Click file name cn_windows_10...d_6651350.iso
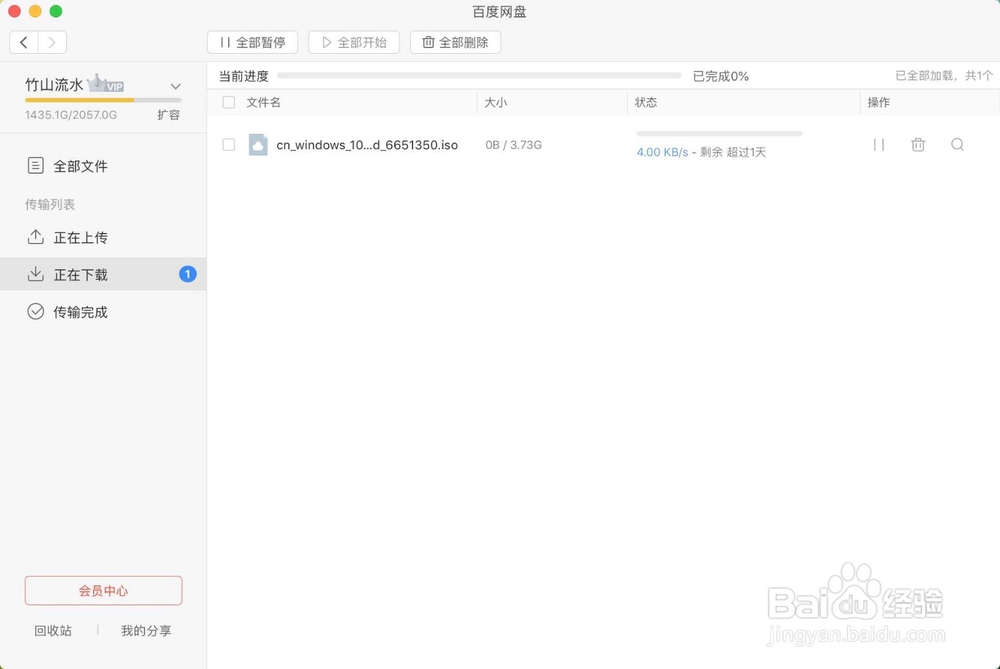The image size is (1000, 669). coord(367,145)
